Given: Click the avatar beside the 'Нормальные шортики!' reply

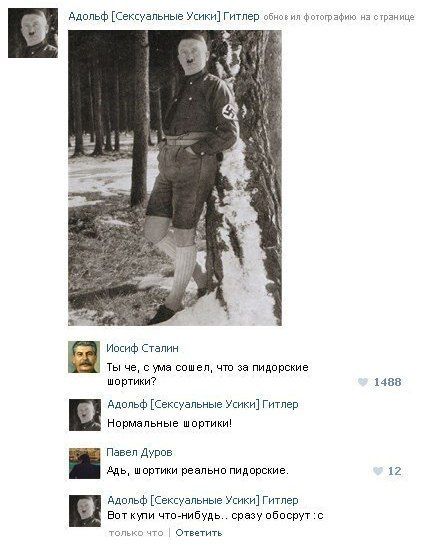Looking at the screenshot, I should click(x=85, y=415).
